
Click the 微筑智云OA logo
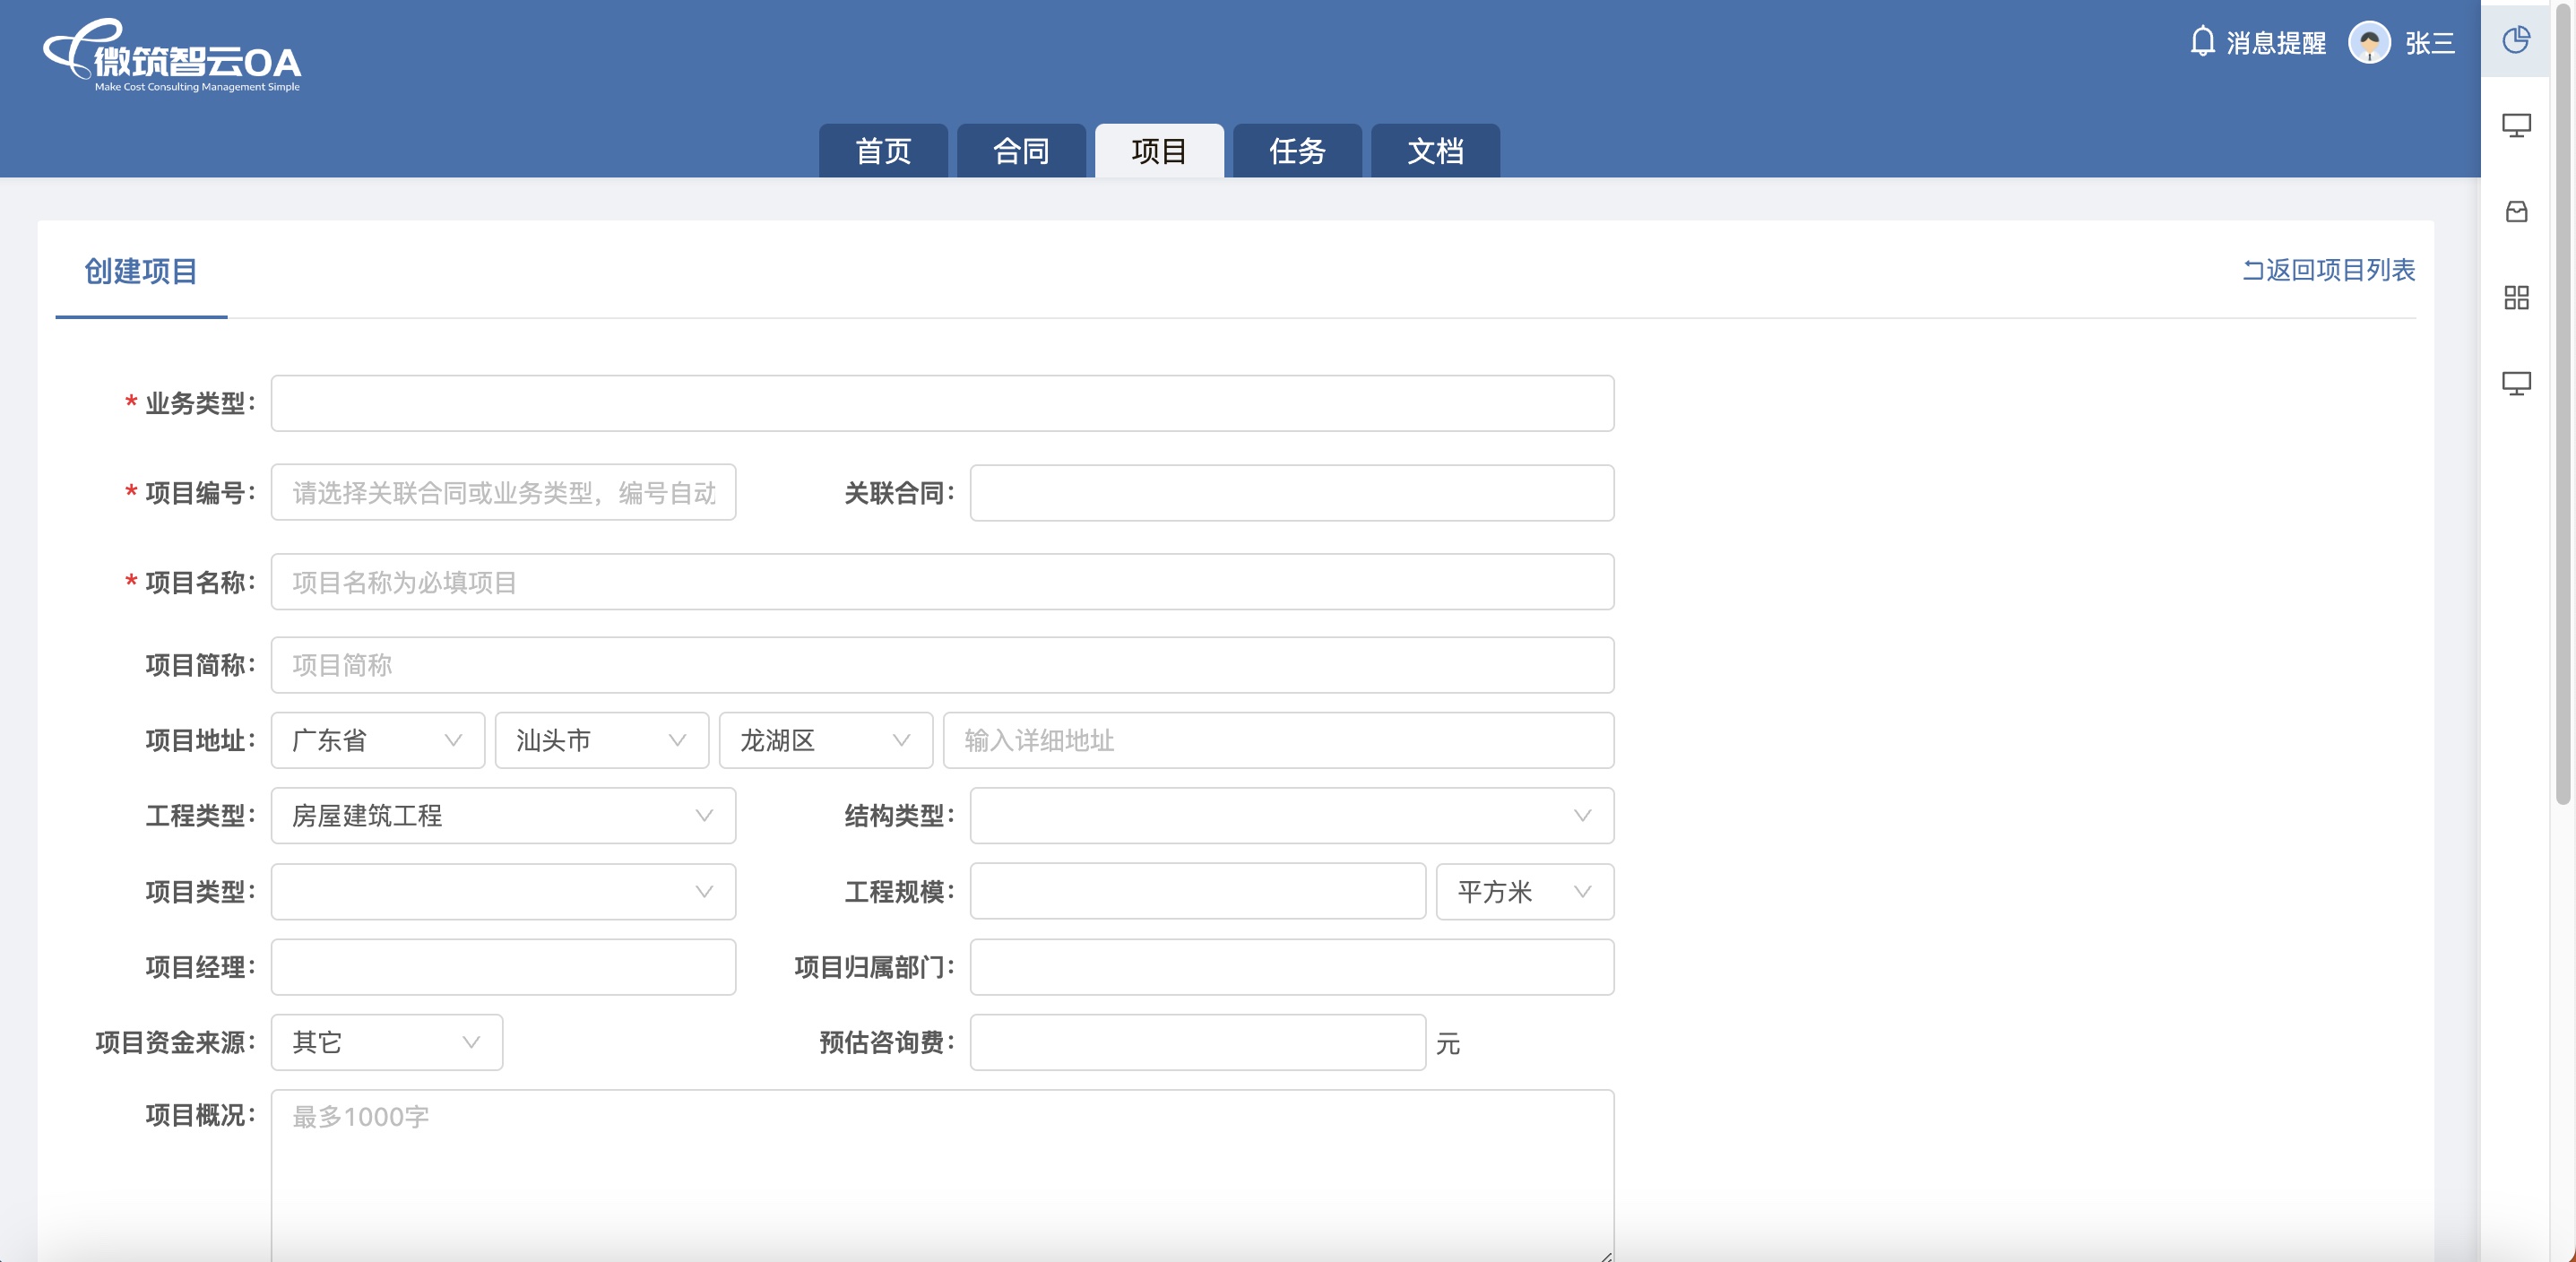(172, 57)
